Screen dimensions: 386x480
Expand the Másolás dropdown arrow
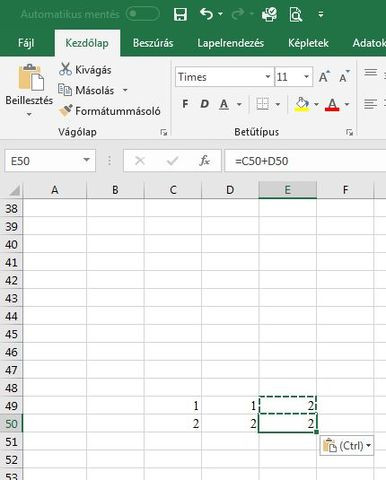click(125, 90)
